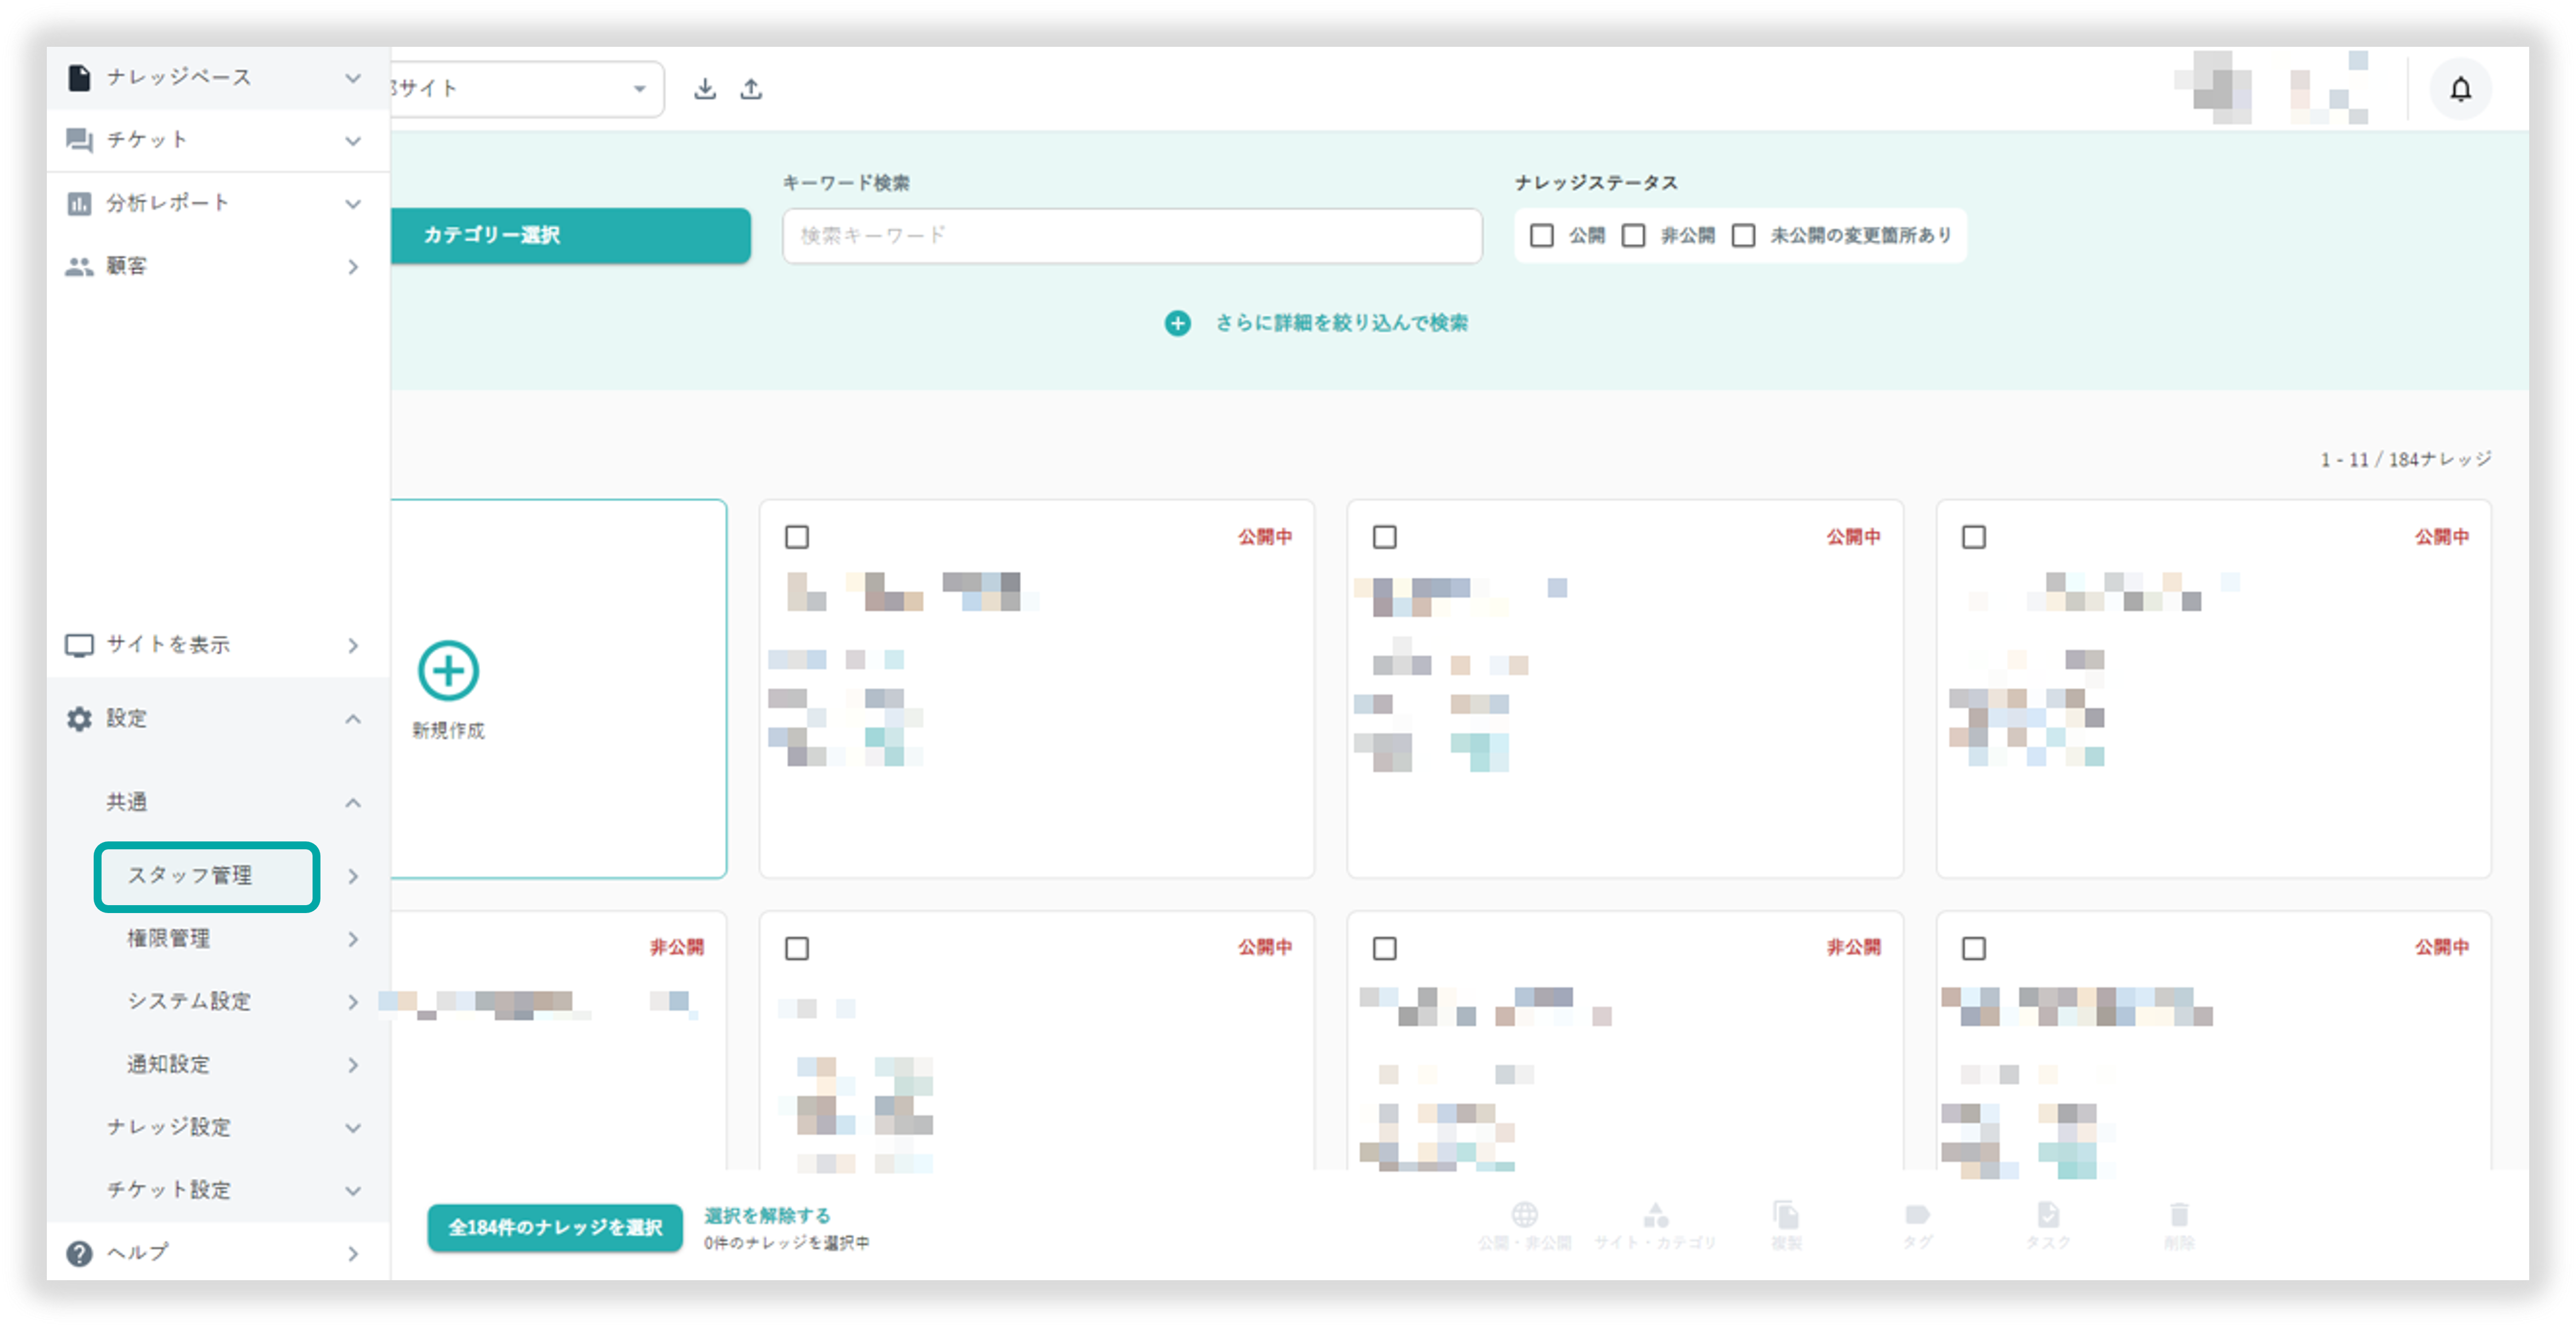Click the download icon in top toolbar
2576x1327 pixels.
pos(705,89)
